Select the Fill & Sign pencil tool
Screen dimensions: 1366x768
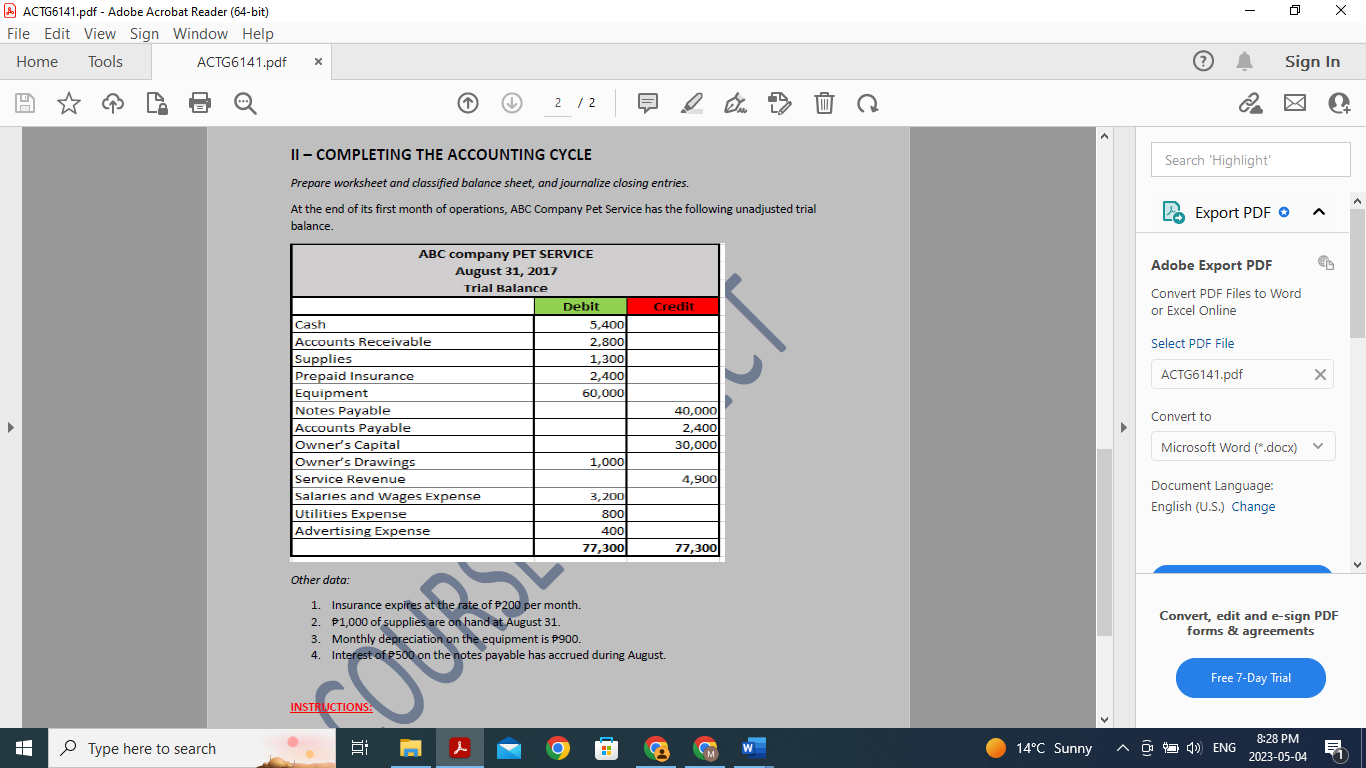point(779,103)
